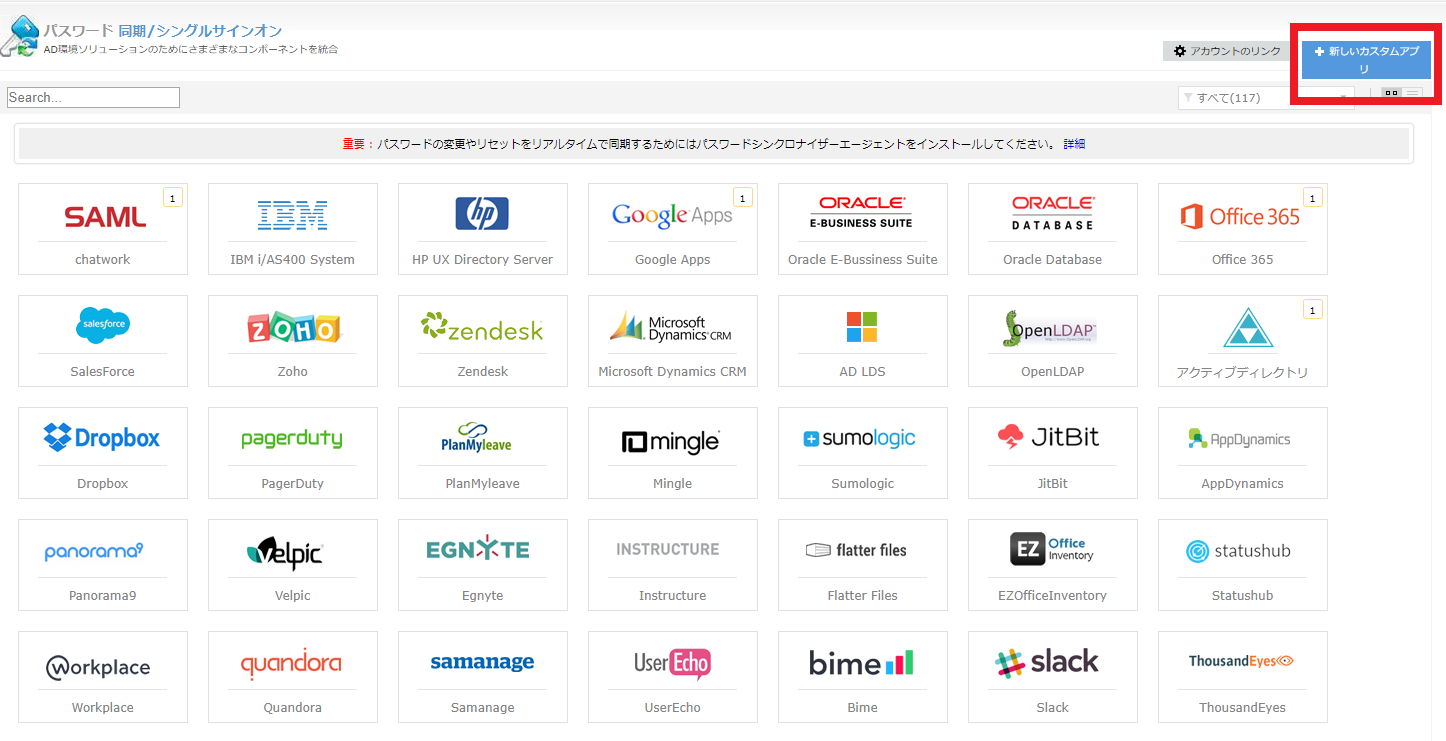Open the AppDynamics app tile
This screenshot has width=1446, height=741.
[1243, 453]
